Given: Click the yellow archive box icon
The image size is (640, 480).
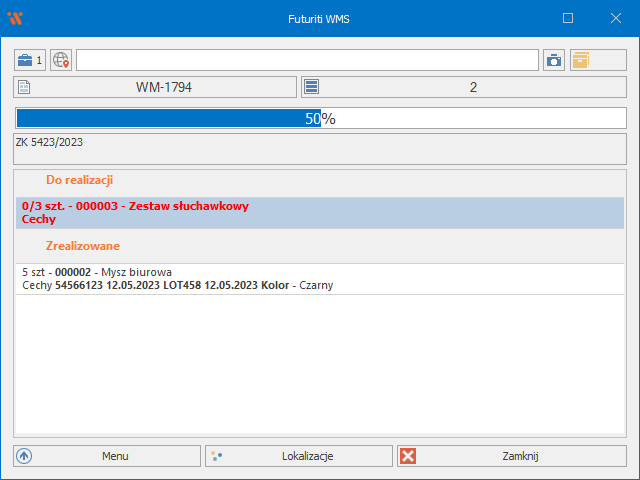Looking at the screenshot, I should pyautogui.click(x=581, y=60).
